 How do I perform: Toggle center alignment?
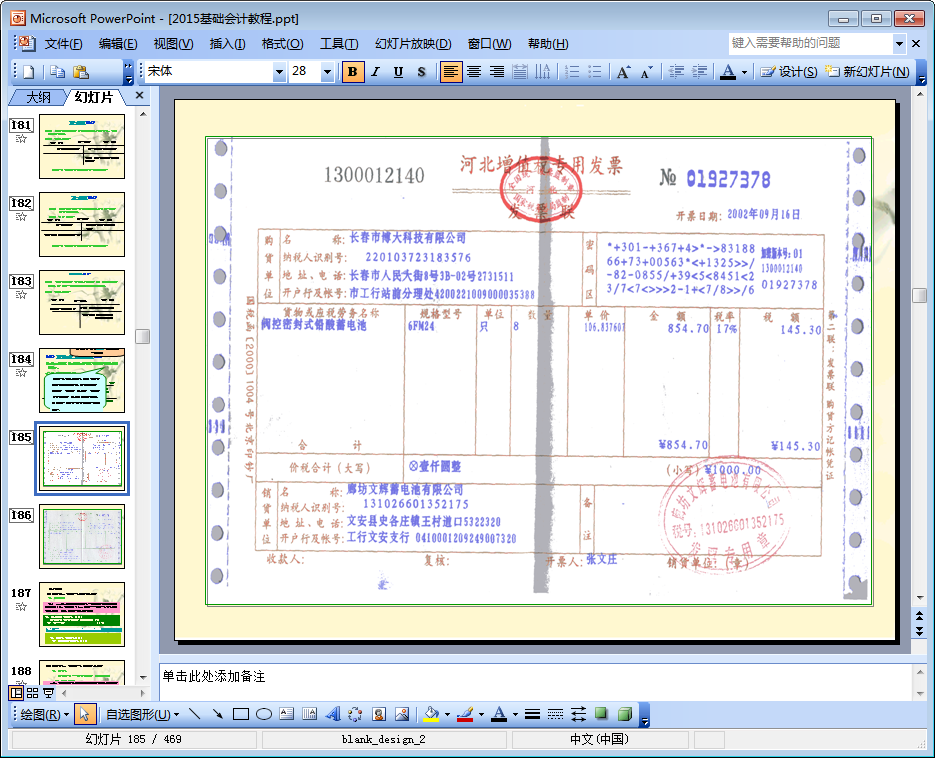(x=474, y=72)
